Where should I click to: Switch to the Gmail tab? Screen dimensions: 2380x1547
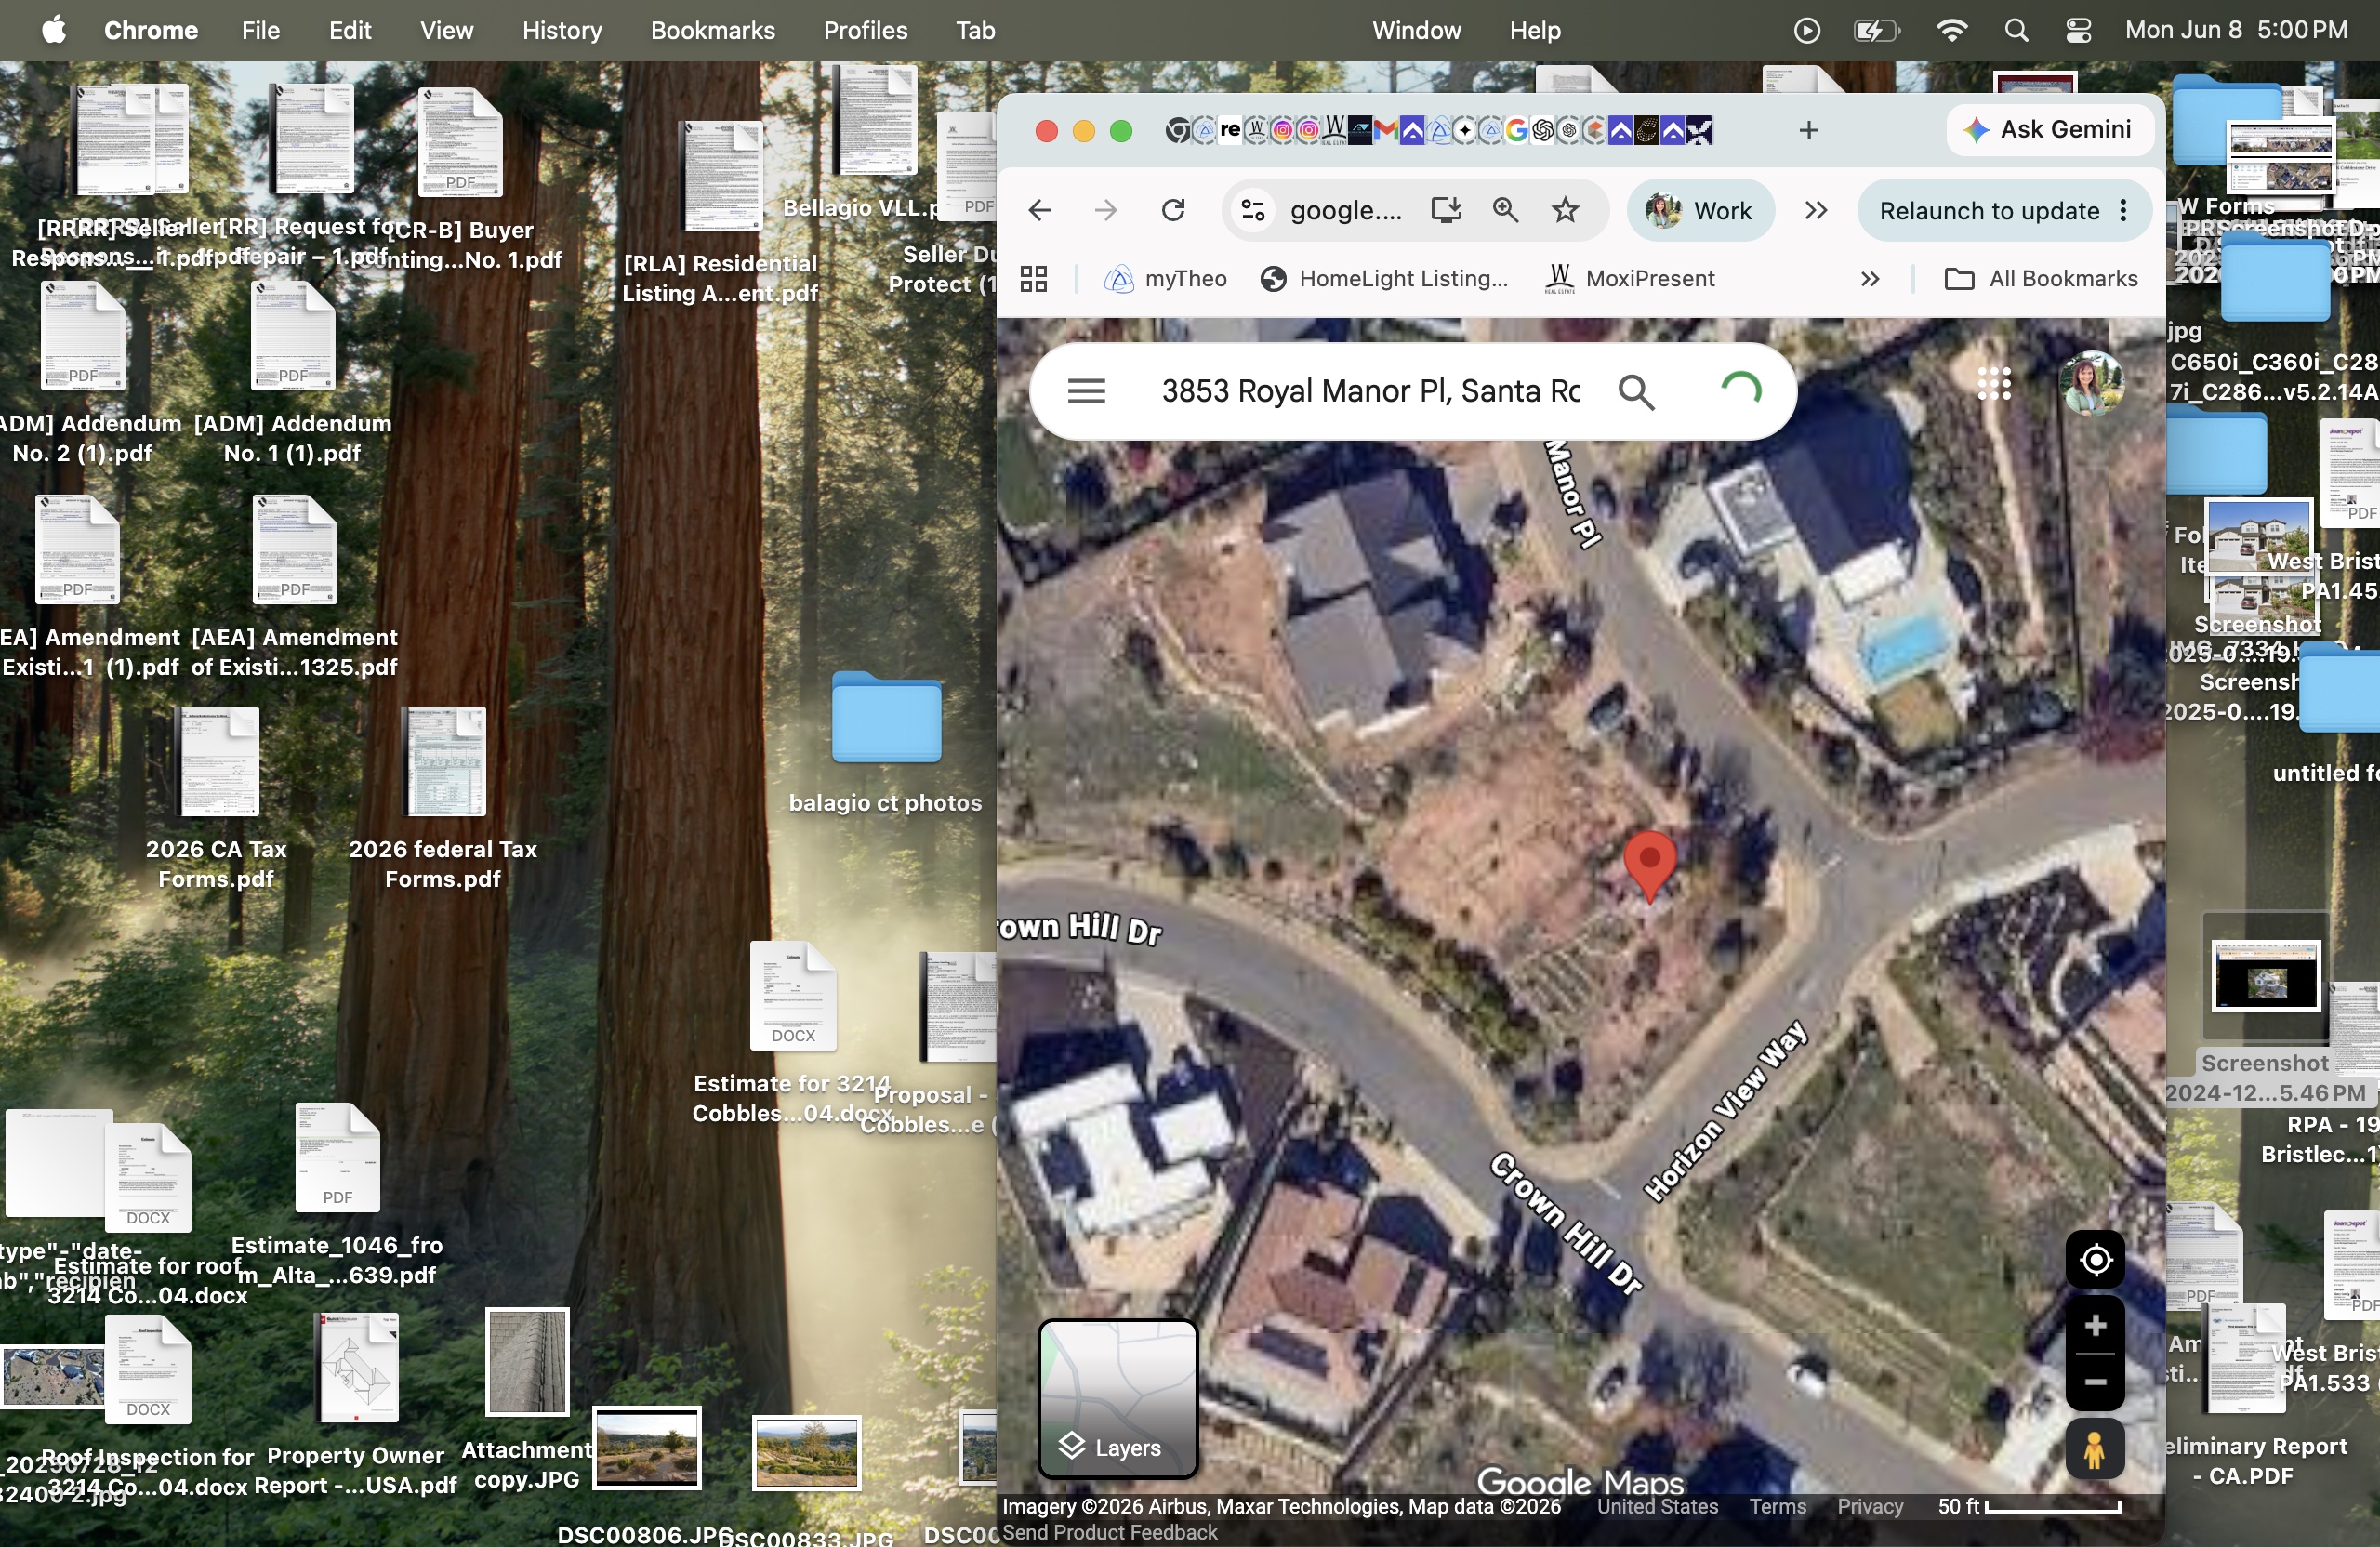click(1385, 130)
